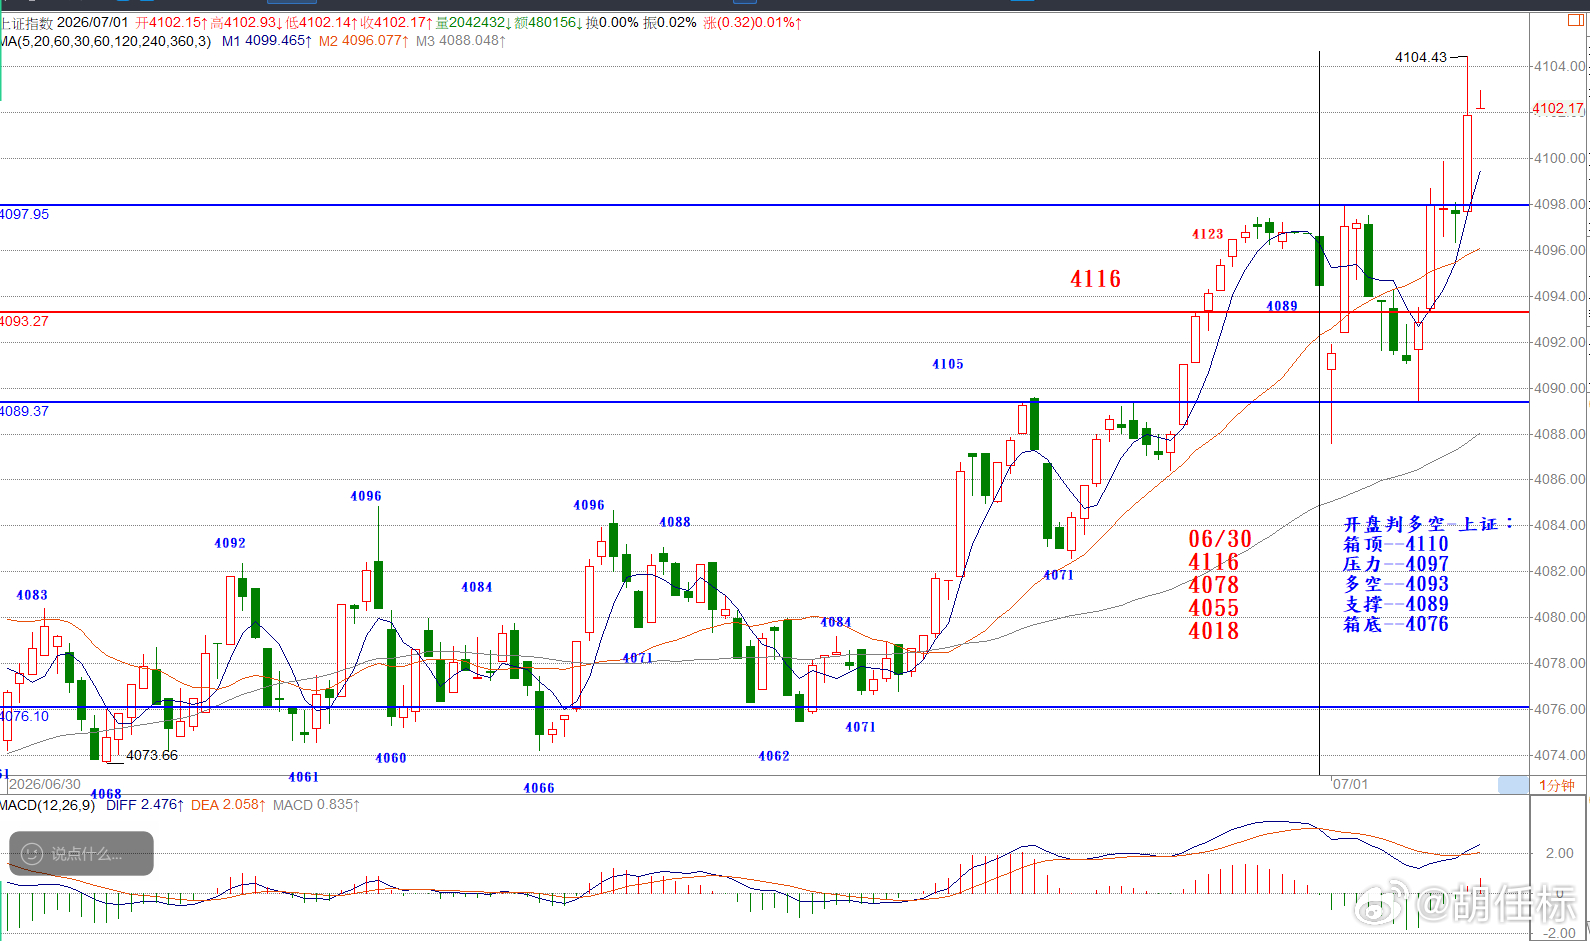
Task: Select the blue 4066 annotation
Action: (x=539, y=788)
